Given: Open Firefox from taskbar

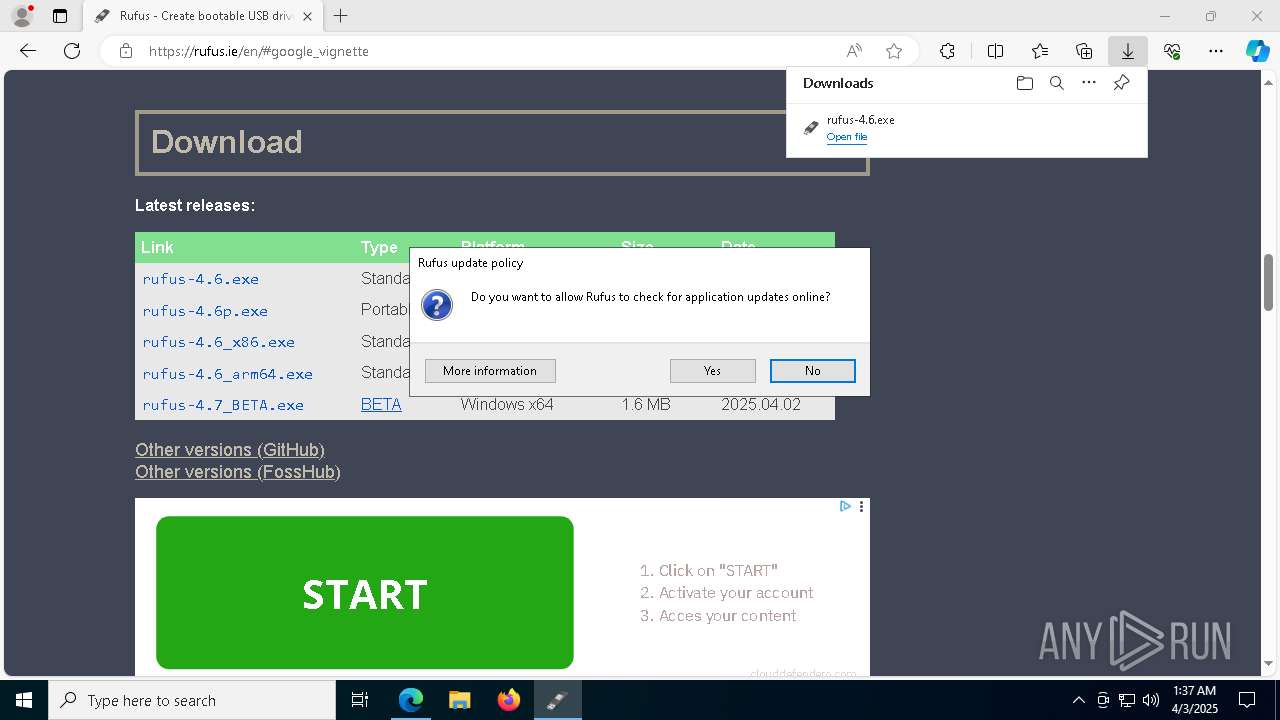Looking at the screenshot, I should tap(508, 700).
